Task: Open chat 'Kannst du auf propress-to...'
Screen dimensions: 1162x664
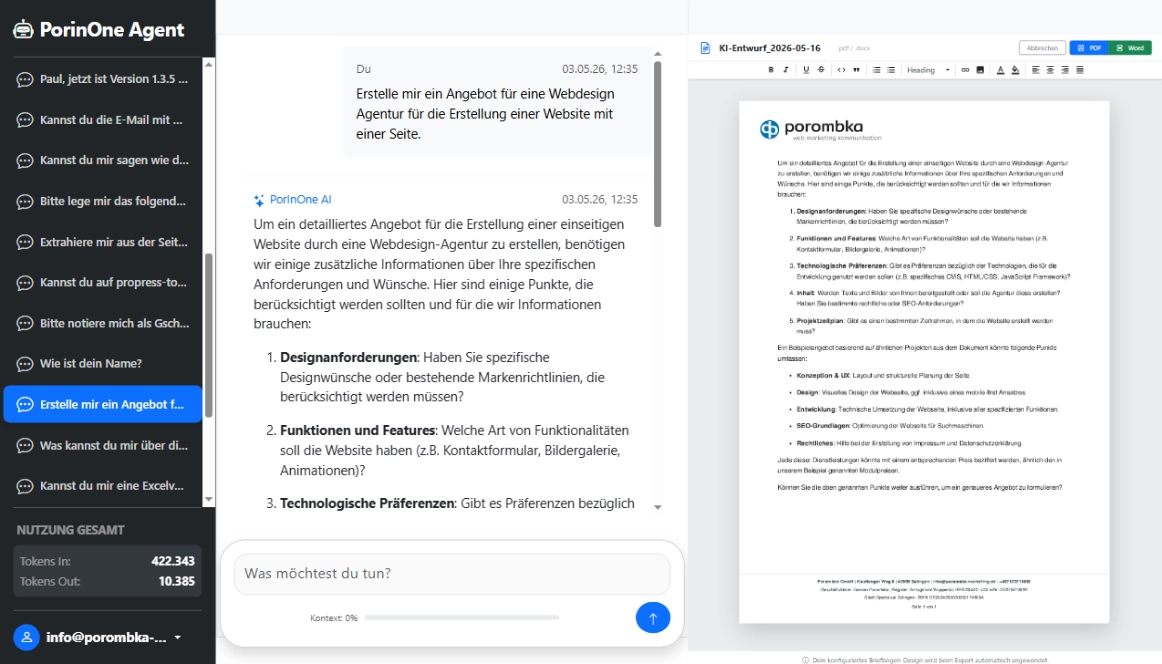Action: pyautogui.click(x=103, y=282)
